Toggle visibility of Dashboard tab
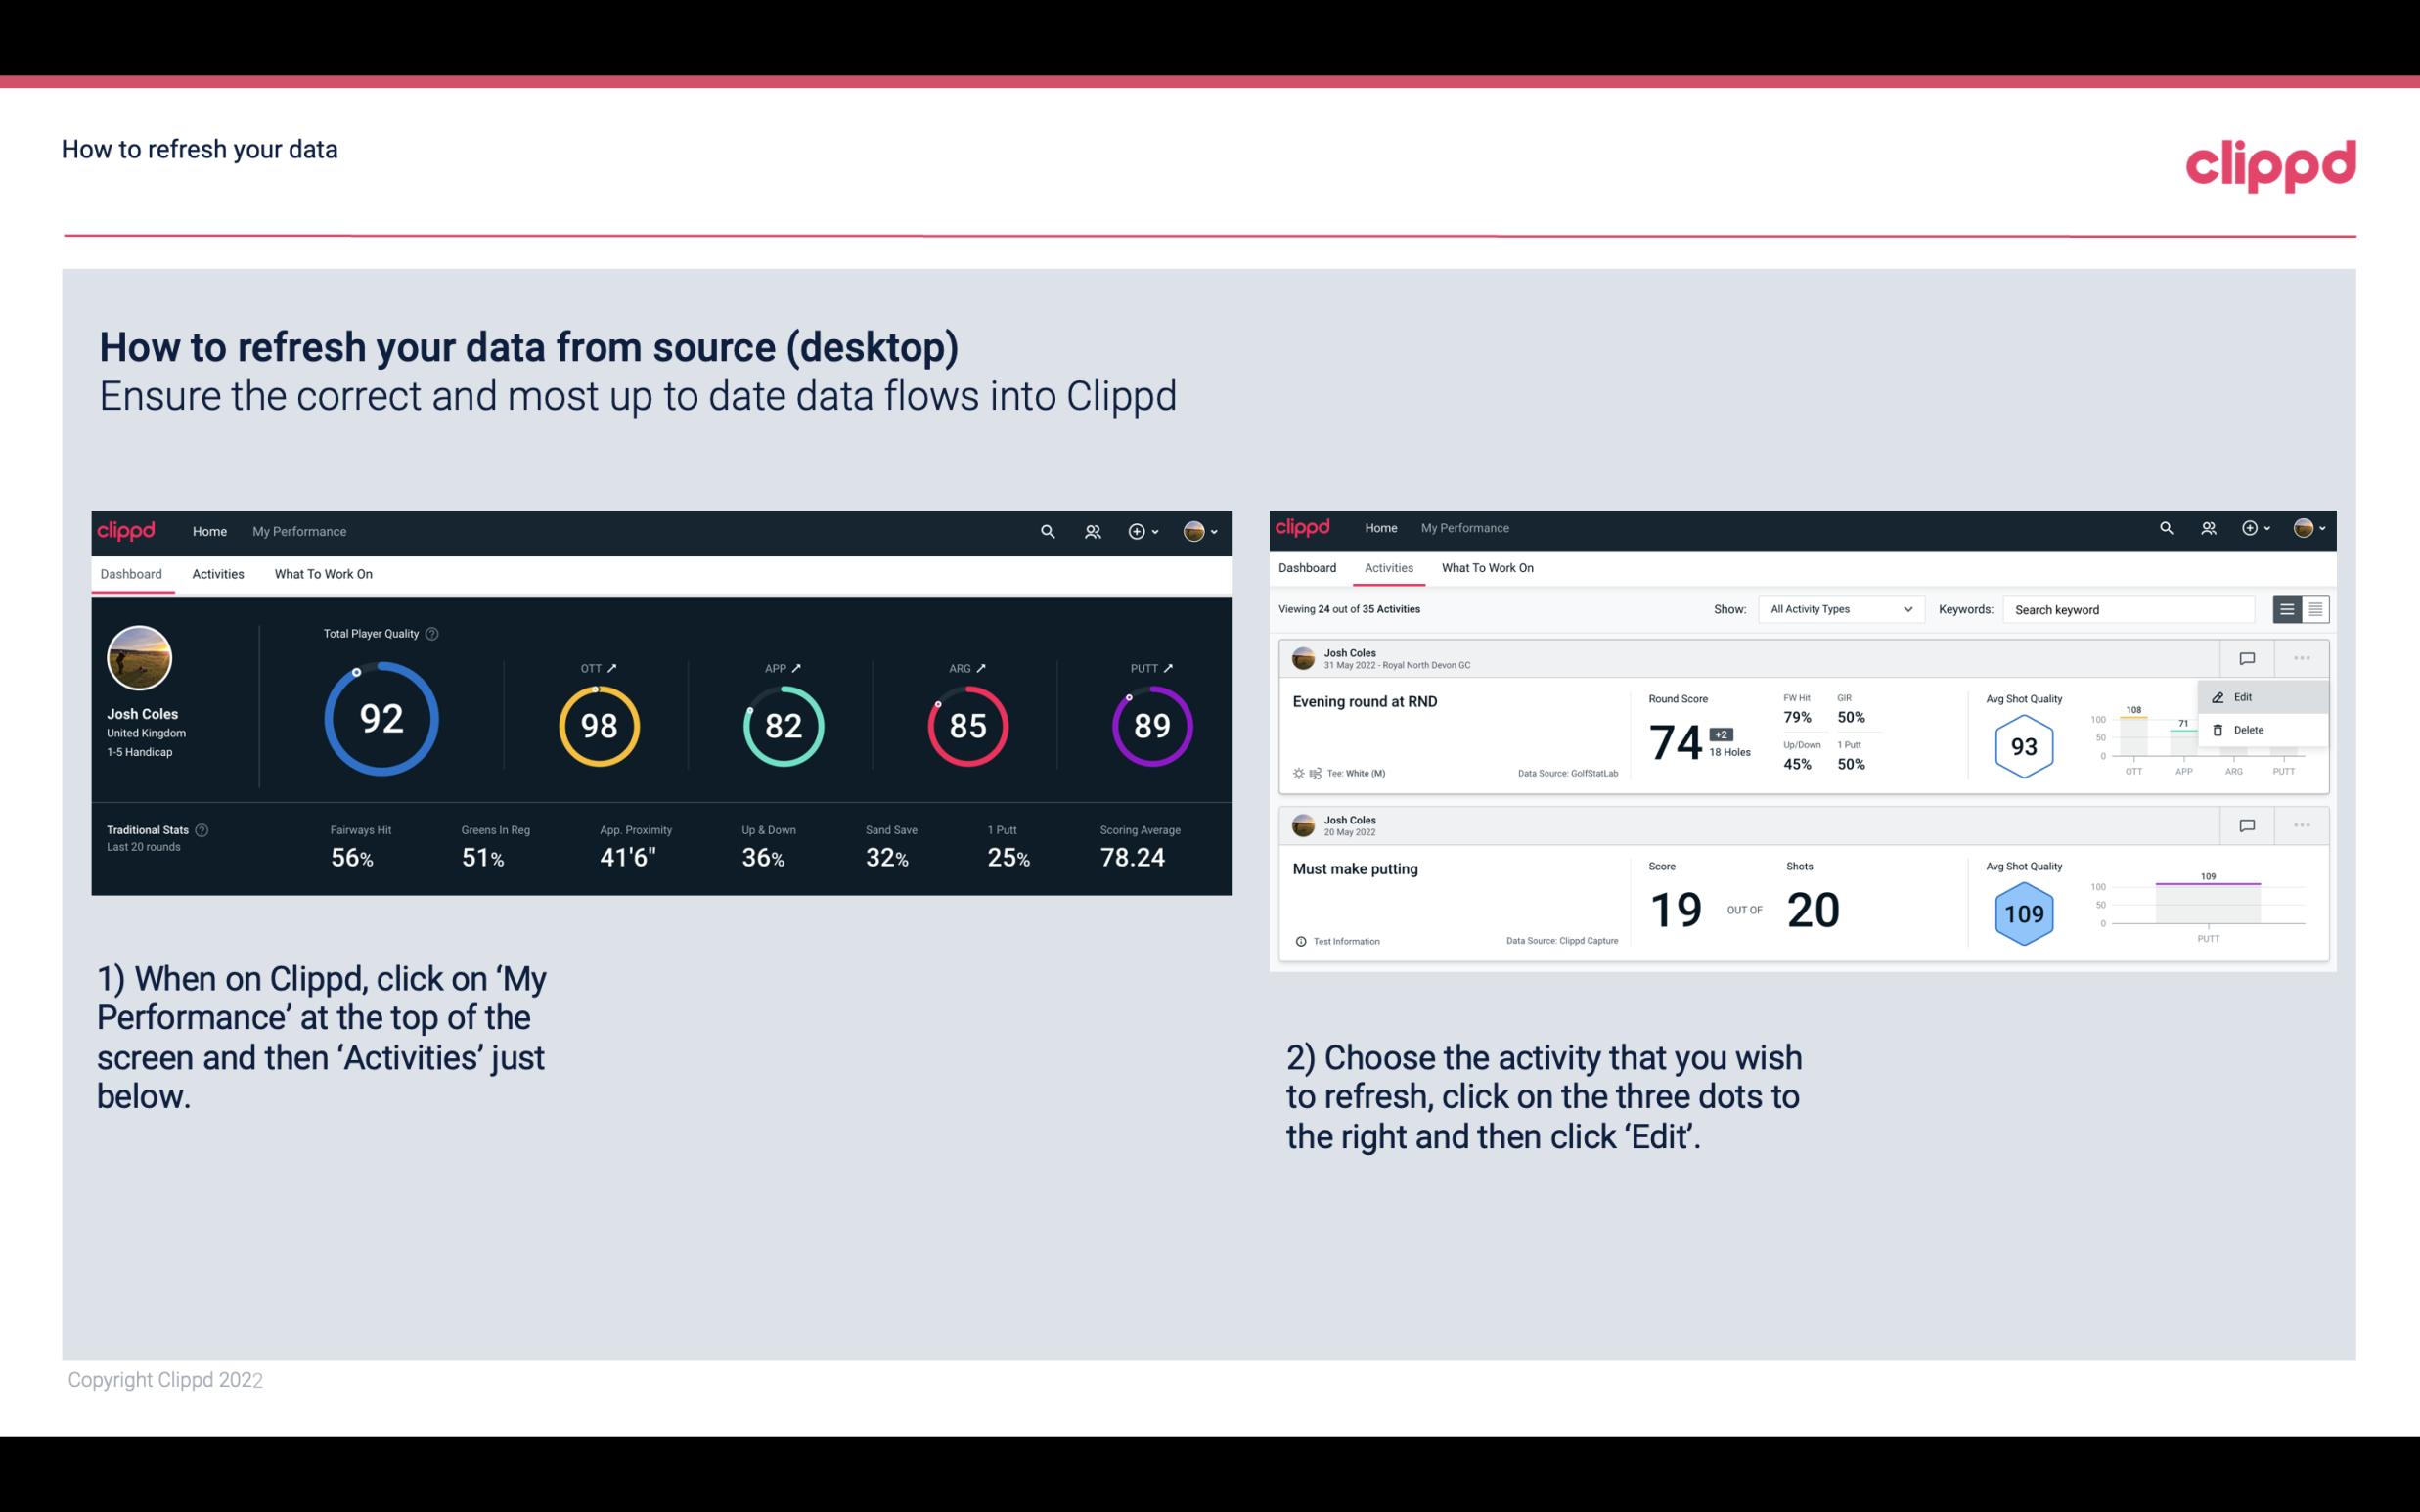Screen dimensions: 2420x1512 point(131,573)
